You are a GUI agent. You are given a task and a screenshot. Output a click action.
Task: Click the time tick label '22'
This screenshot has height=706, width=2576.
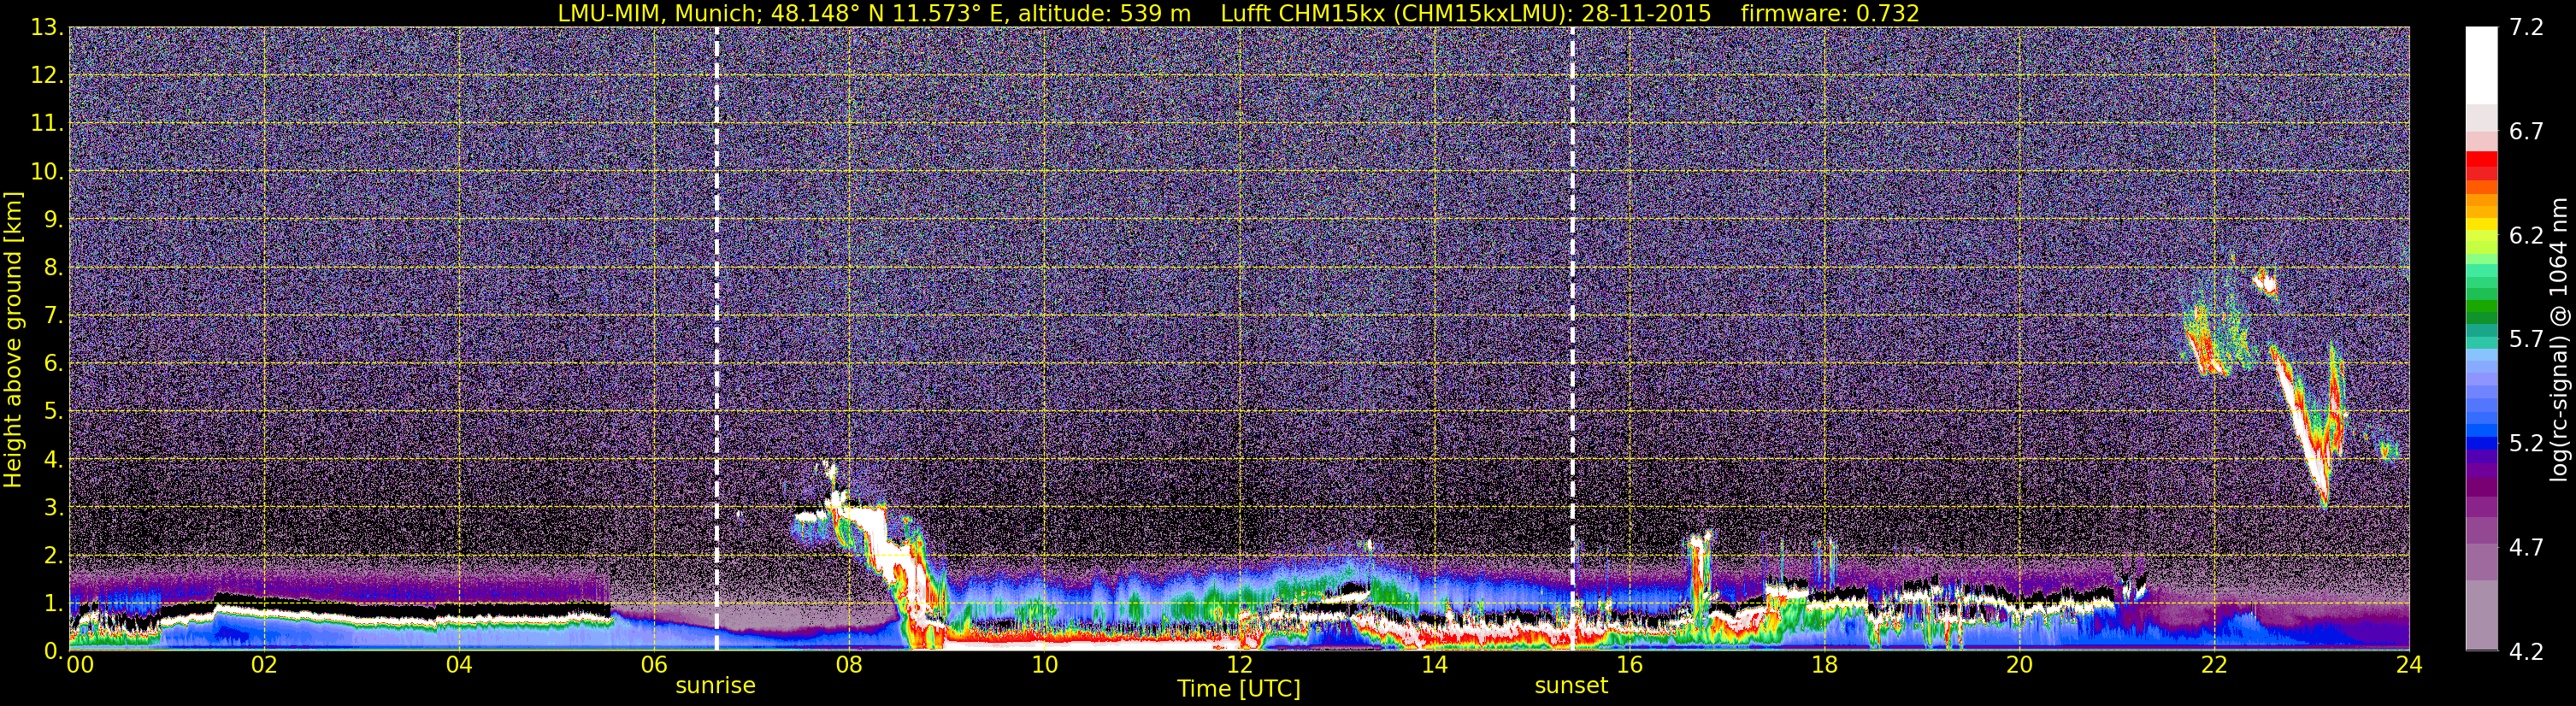[2213, 665]
